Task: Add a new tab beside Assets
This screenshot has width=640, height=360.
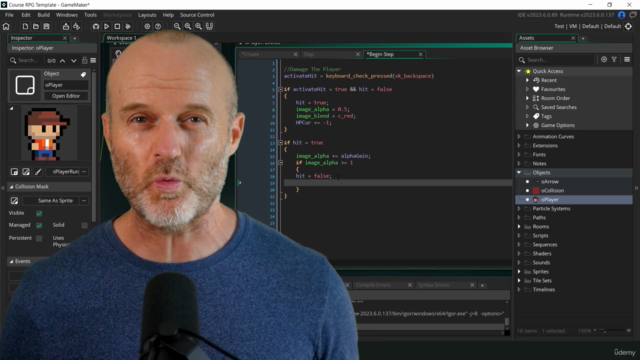Action: click(583, 38)
